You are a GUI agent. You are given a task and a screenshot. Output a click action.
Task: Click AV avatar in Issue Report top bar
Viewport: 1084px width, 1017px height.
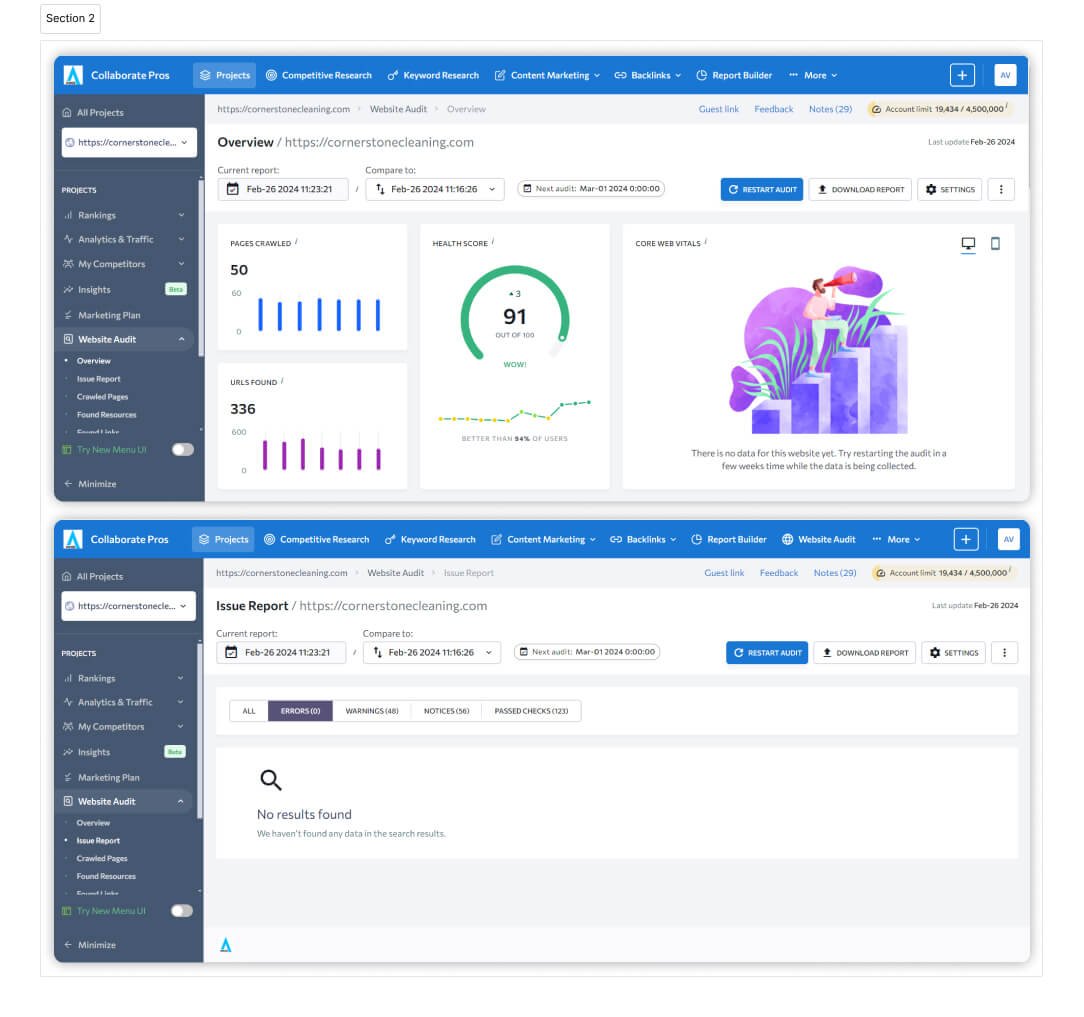click(x=1008, y=539)
